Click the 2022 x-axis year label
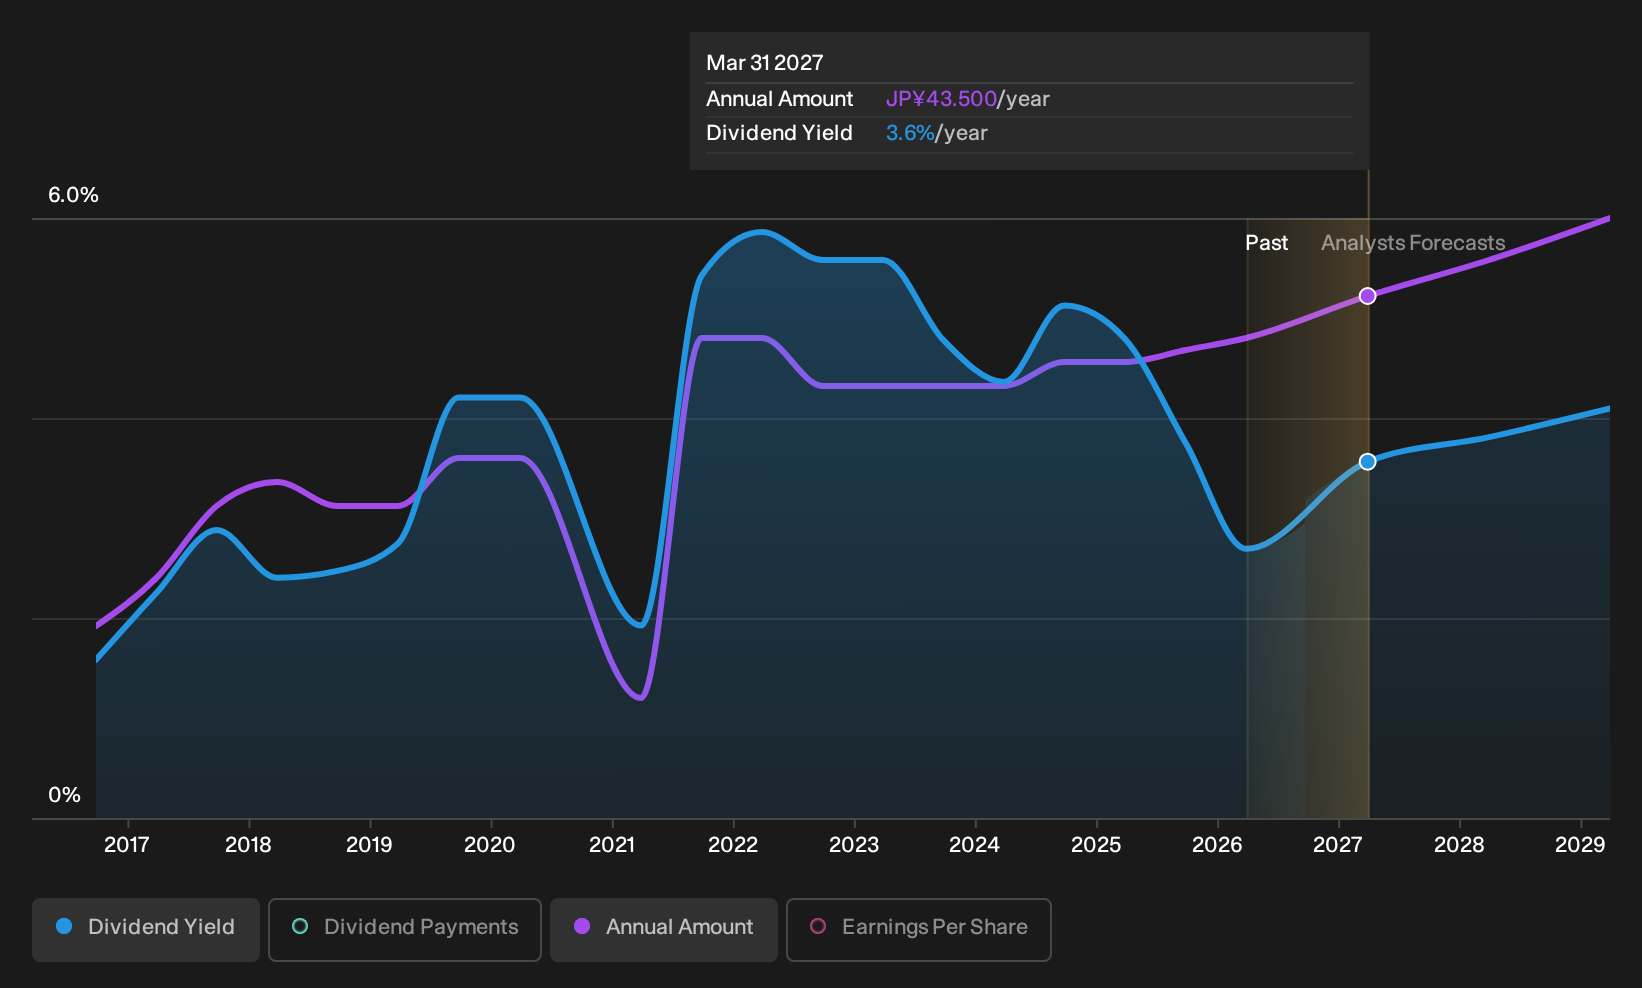This screenshot has width=1642, height=988. pyautogui.click(x=733, y=845)
